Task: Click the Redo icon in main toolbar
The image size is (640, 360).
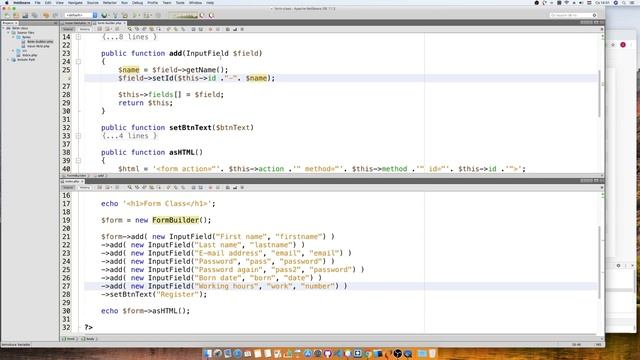Action: pos(55,16)
